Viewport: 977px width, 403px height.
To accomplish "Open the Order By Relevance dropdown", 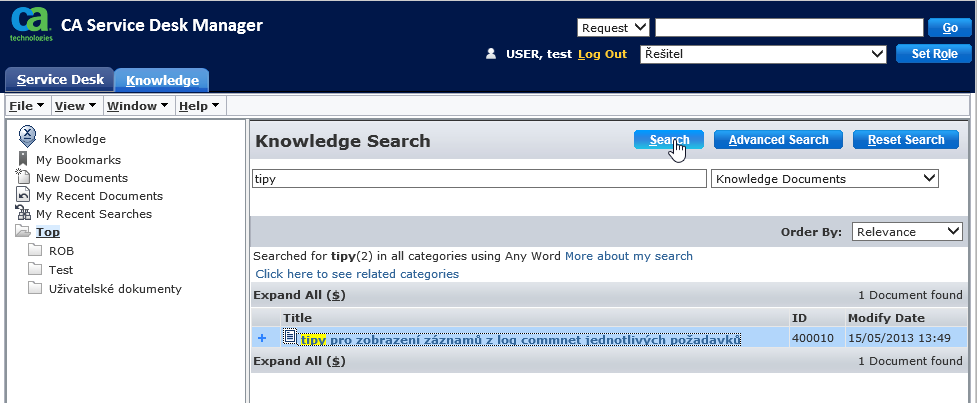I will click(x=907, y=232).
